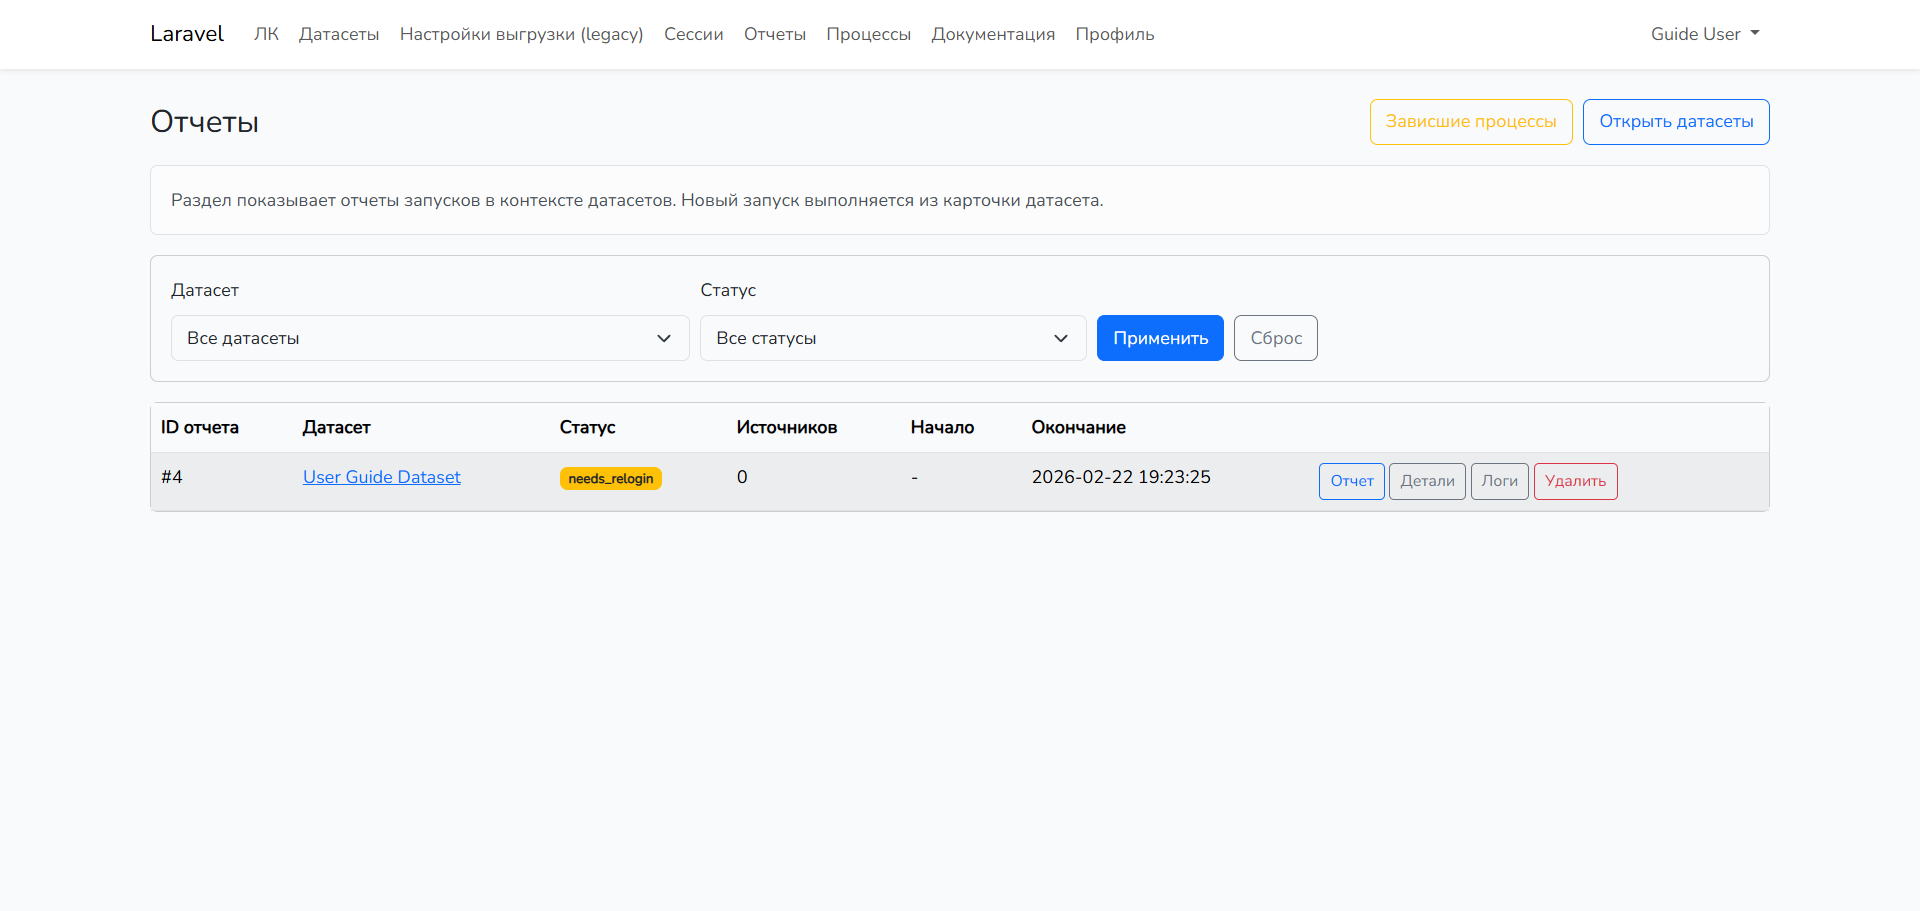
Task: Click the Открыть датасеты button
Action: [1676, 121]
